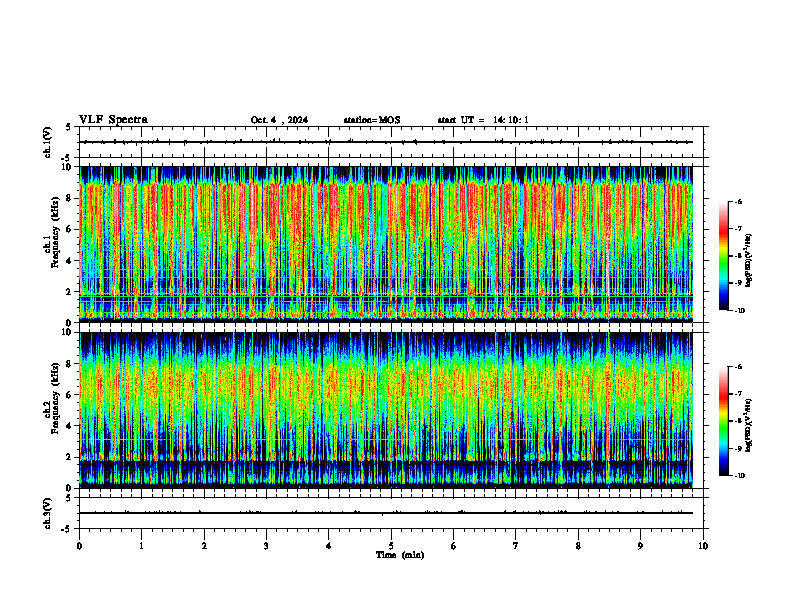Click inside the ch.1 spectrogram panel

(386, 244)
